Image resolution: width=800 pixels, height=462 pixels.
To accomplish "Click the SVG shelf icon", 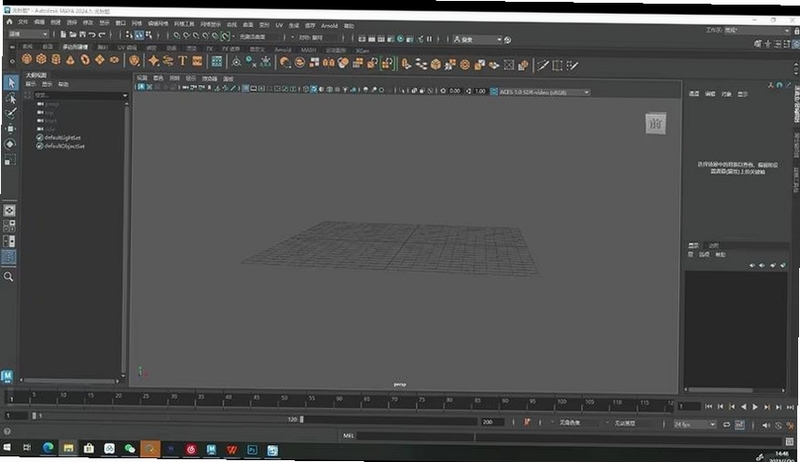I will point(197,61).
